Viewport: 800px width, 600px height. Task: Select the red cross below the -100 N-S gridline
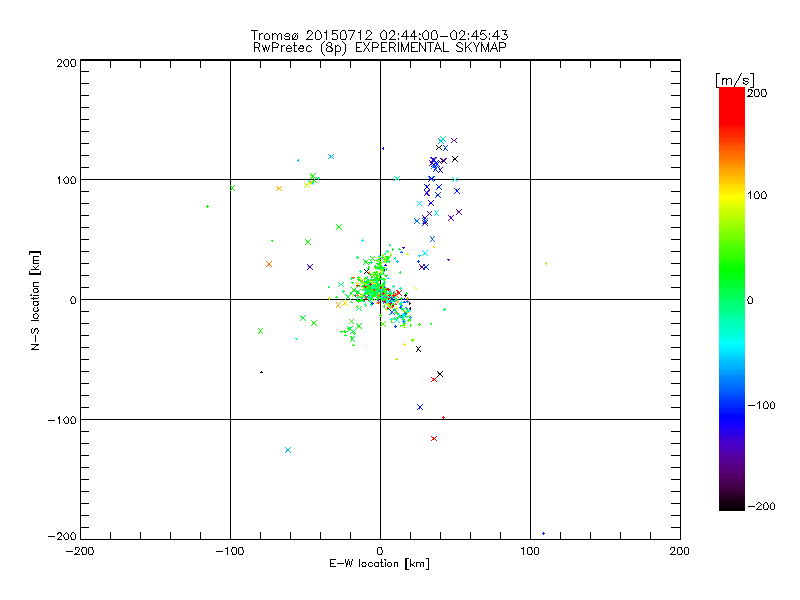[434, 439]
